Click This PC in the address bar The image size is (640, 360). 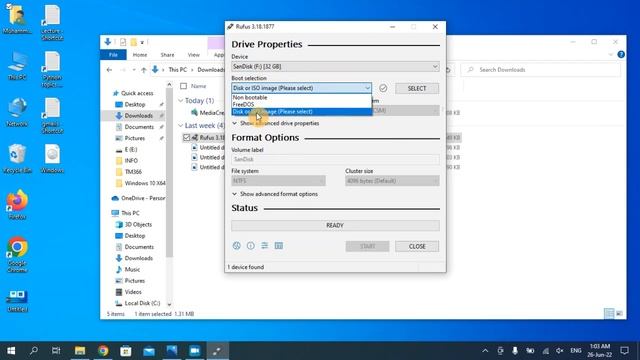[x=178, y=70]
